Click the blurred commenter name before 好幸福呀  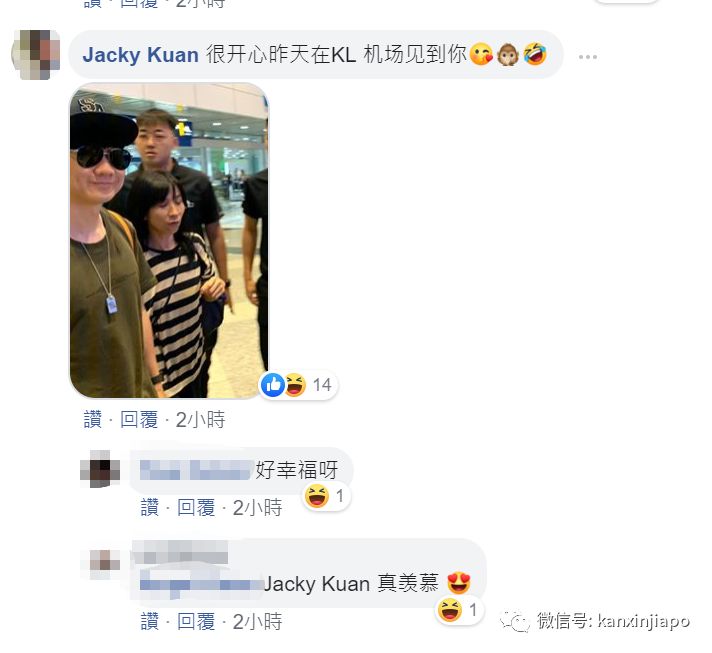tap(196, 470)
